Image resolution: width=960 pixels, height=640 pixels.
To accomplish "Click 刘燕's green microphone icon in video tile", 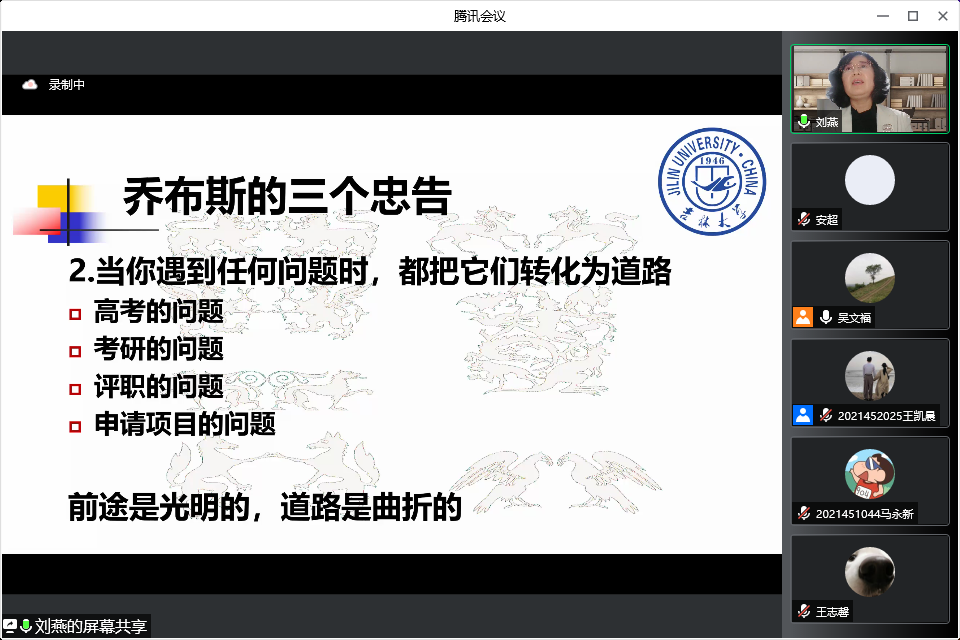I will [x=804, y=122].
